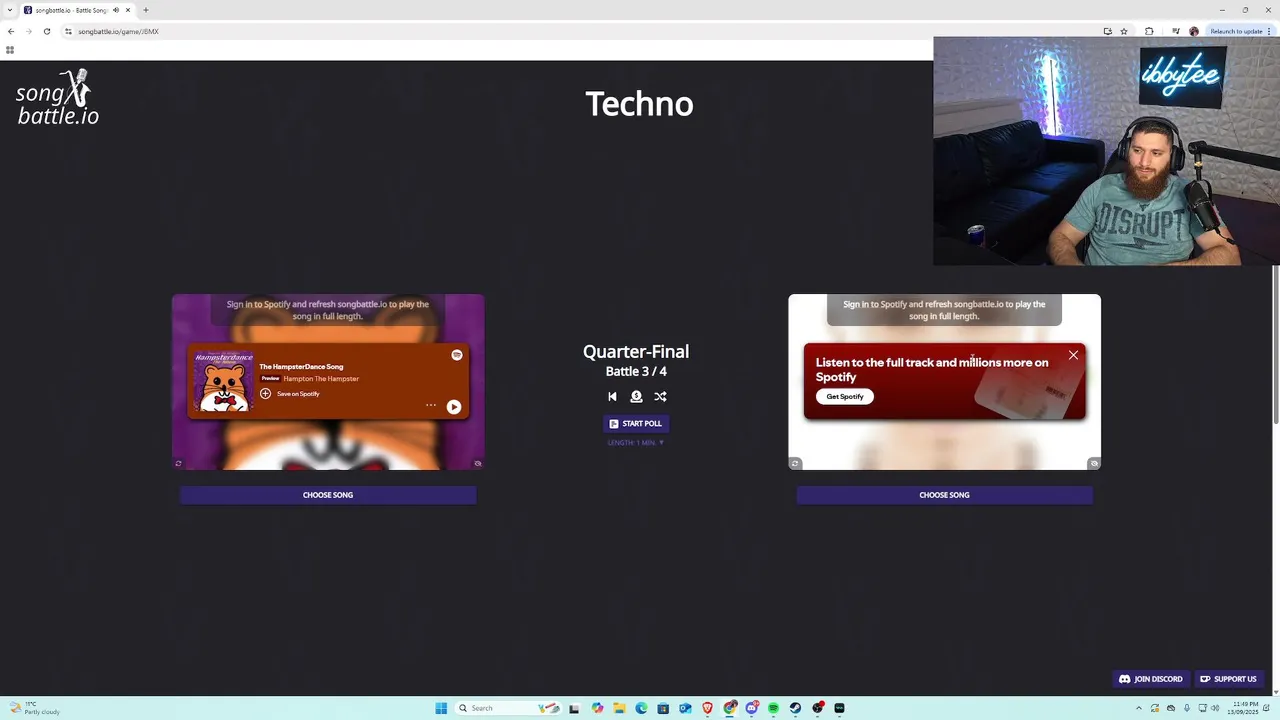
Task: Click the shuffle icon under Battle 3 / 4
Action: (x=660, y=397)
